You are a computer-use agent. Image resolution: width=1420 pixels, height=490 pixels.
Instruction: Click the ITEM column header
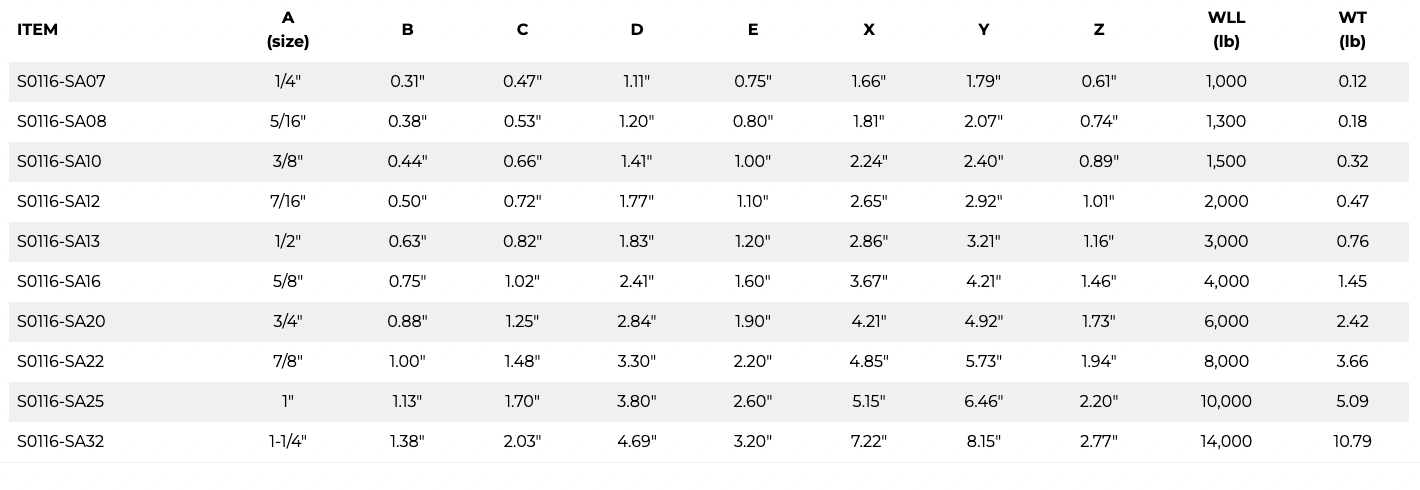click(37, 30)
